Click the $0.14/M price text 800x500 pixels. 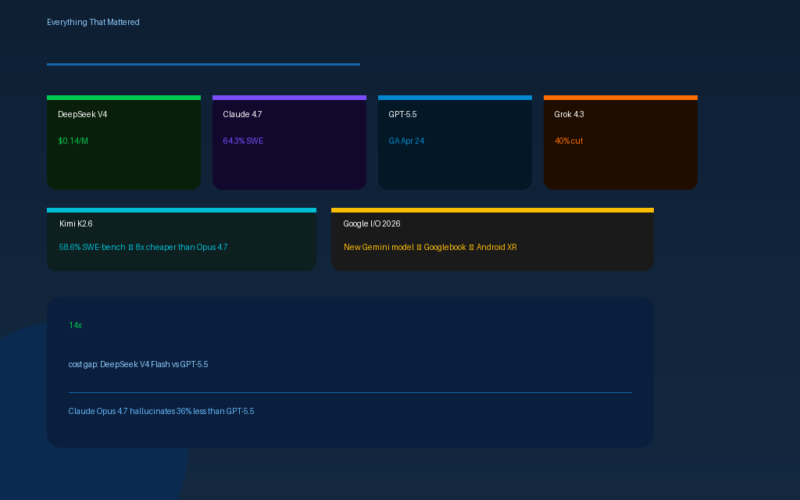pos(73,141)
